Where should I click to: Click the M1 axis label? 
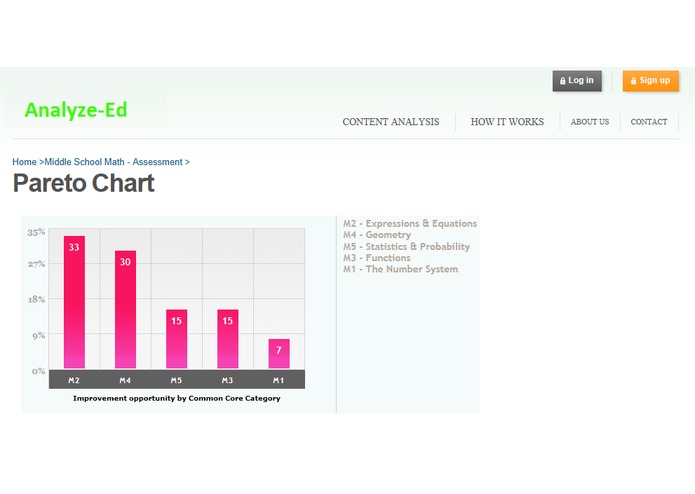click(x=278, y=380)
